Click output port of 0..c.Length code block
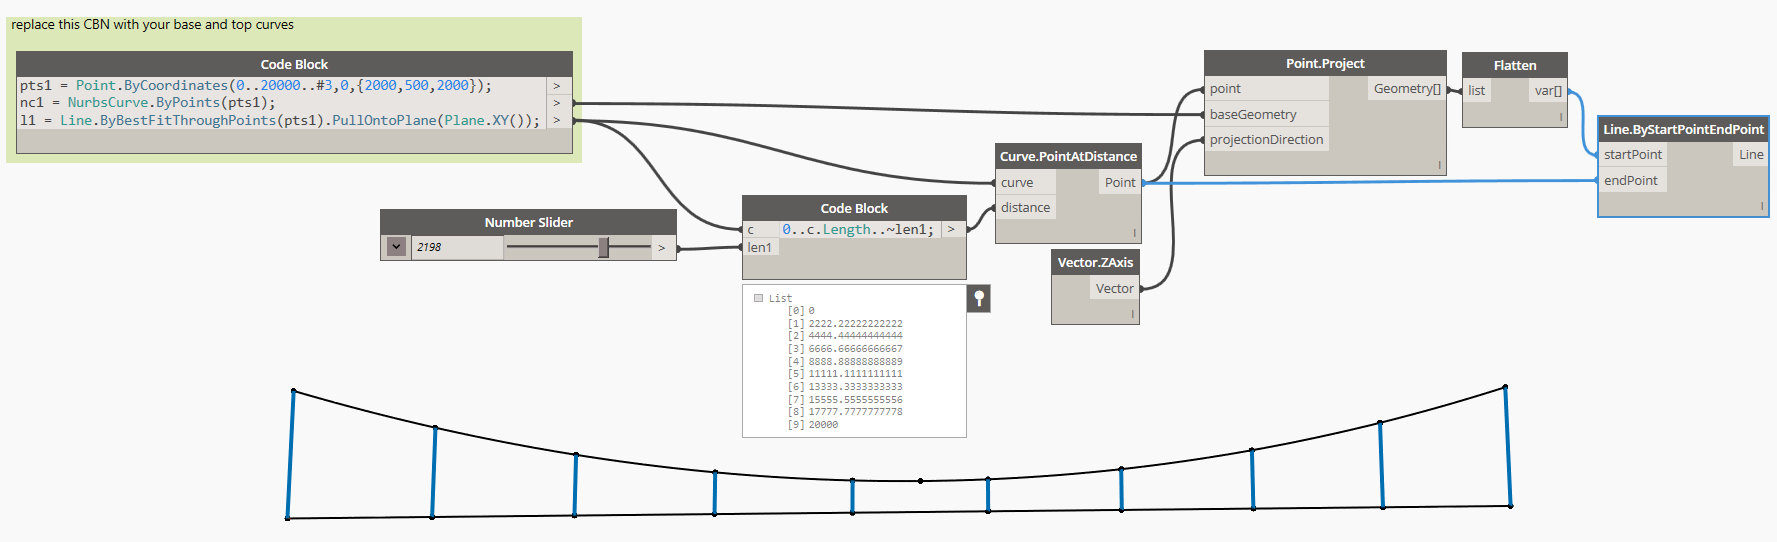1777x542 pixels. (951, 230)
